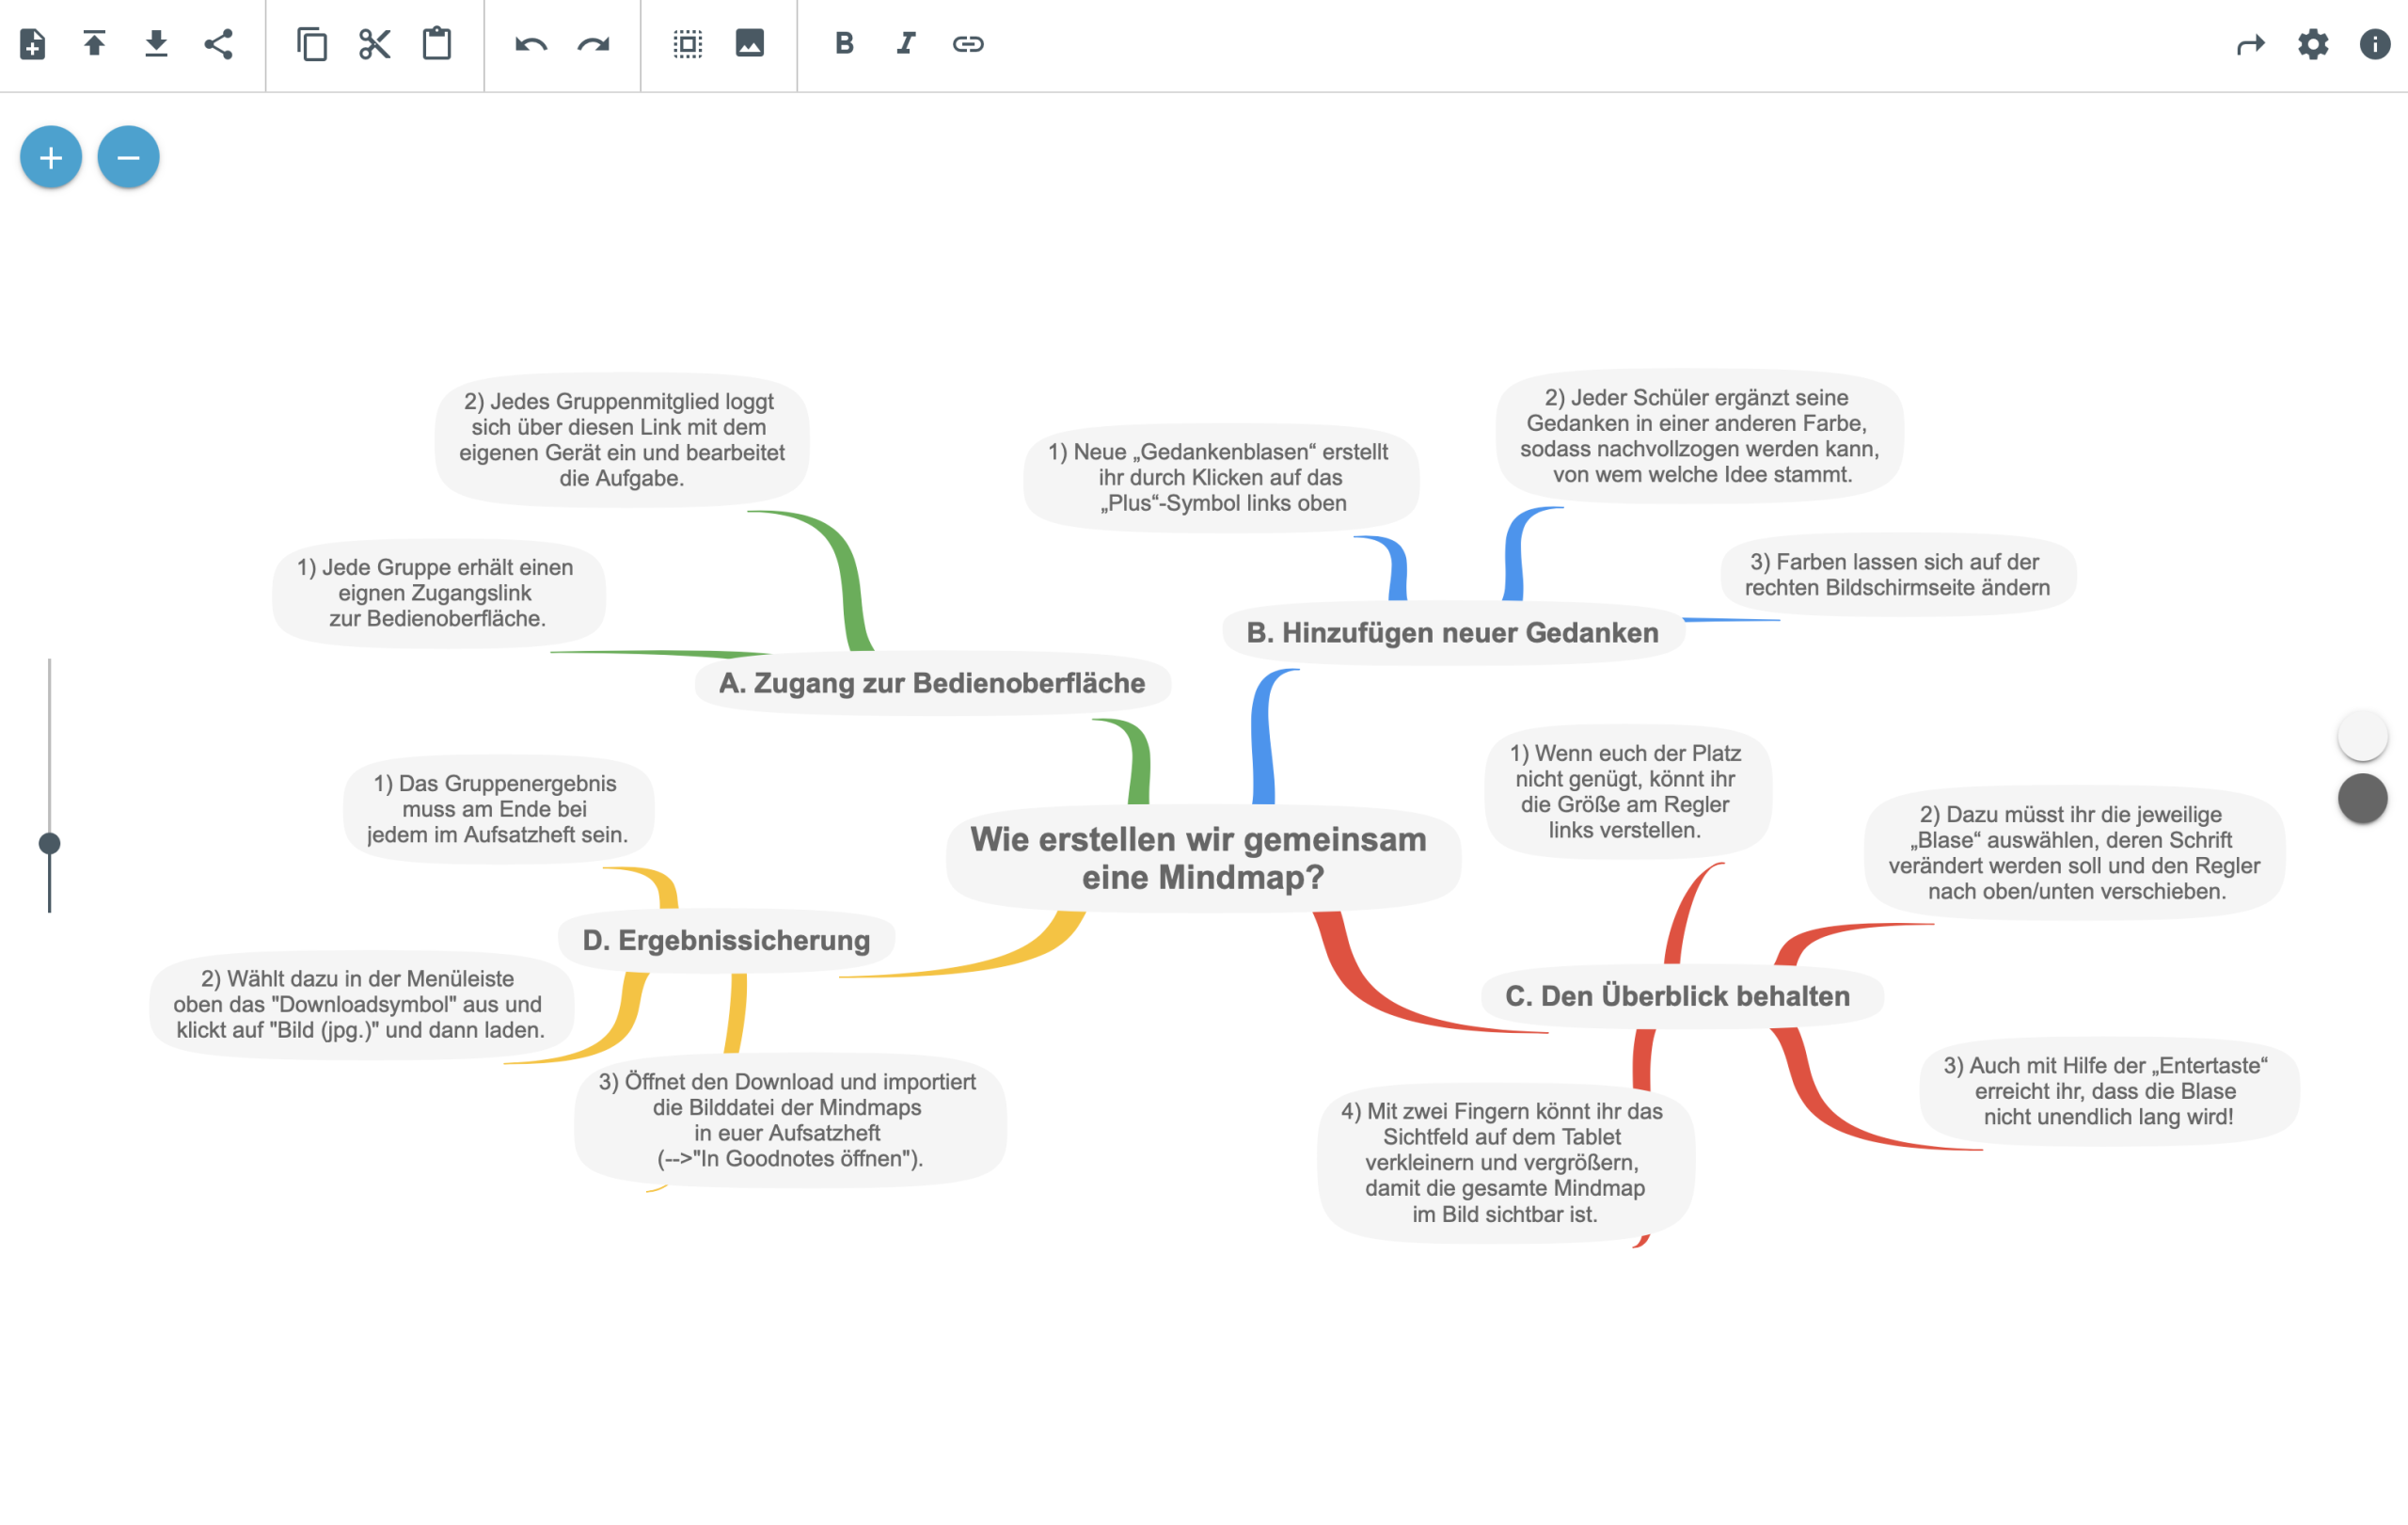Toggle bold text formatting
The width and height of the screenshot is (2408, 1525).
844,44
